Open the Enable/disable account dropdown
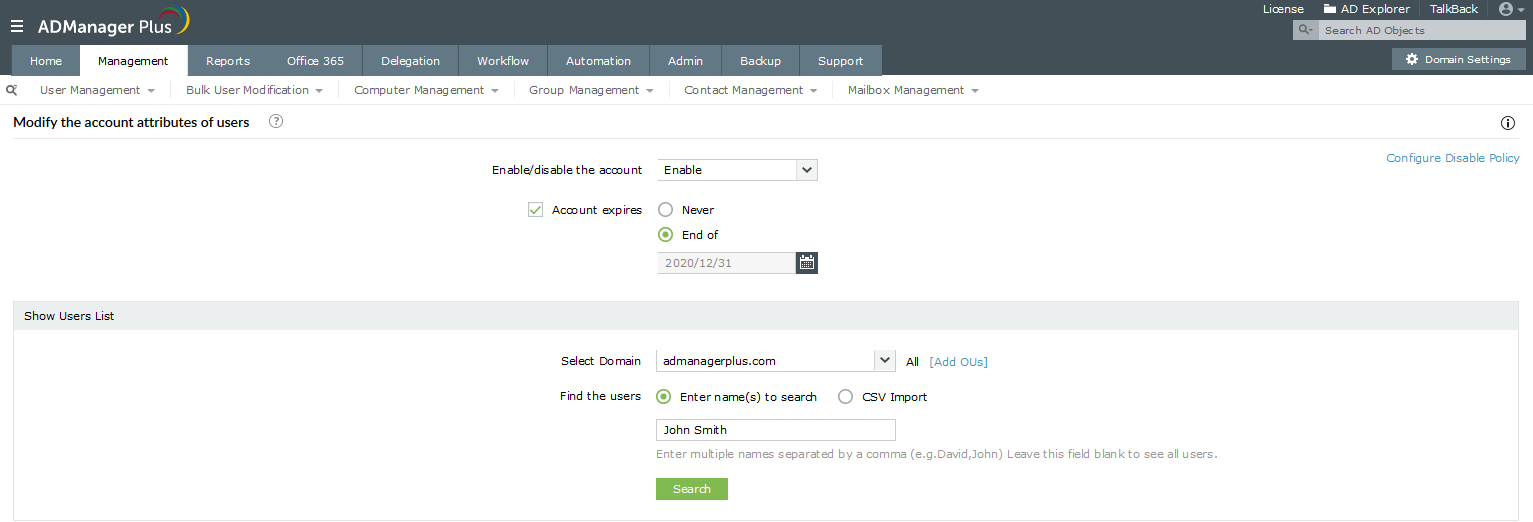 pos(738,170)
